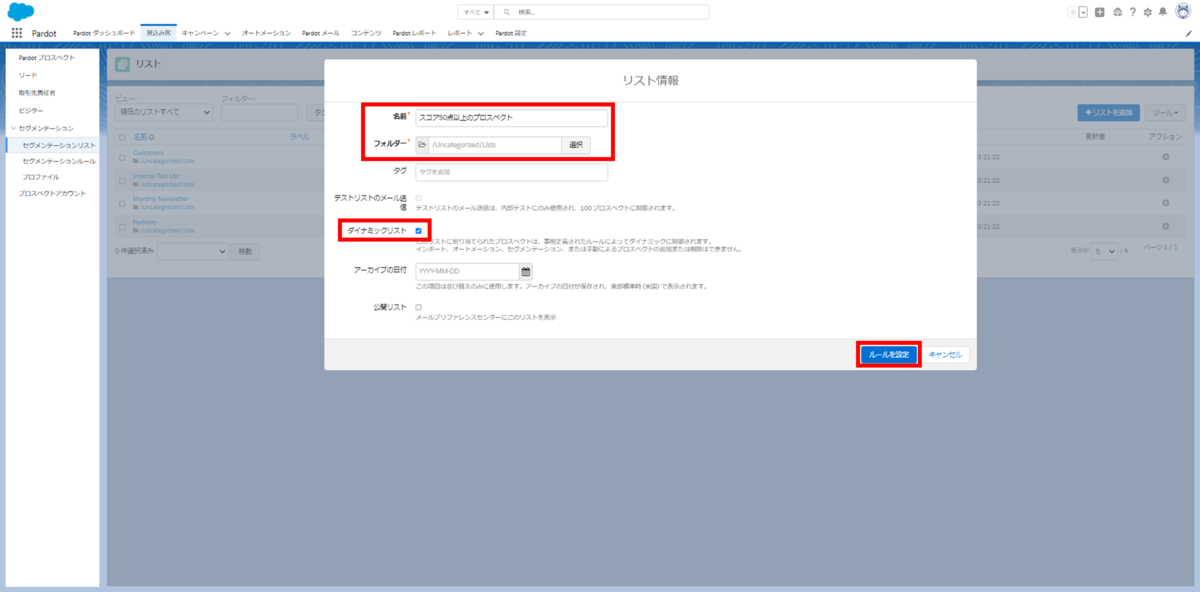Open リード in sidebar
The width and height of the screenshot is (1200, 592).
pyautogui.click(x=28, y=75)
